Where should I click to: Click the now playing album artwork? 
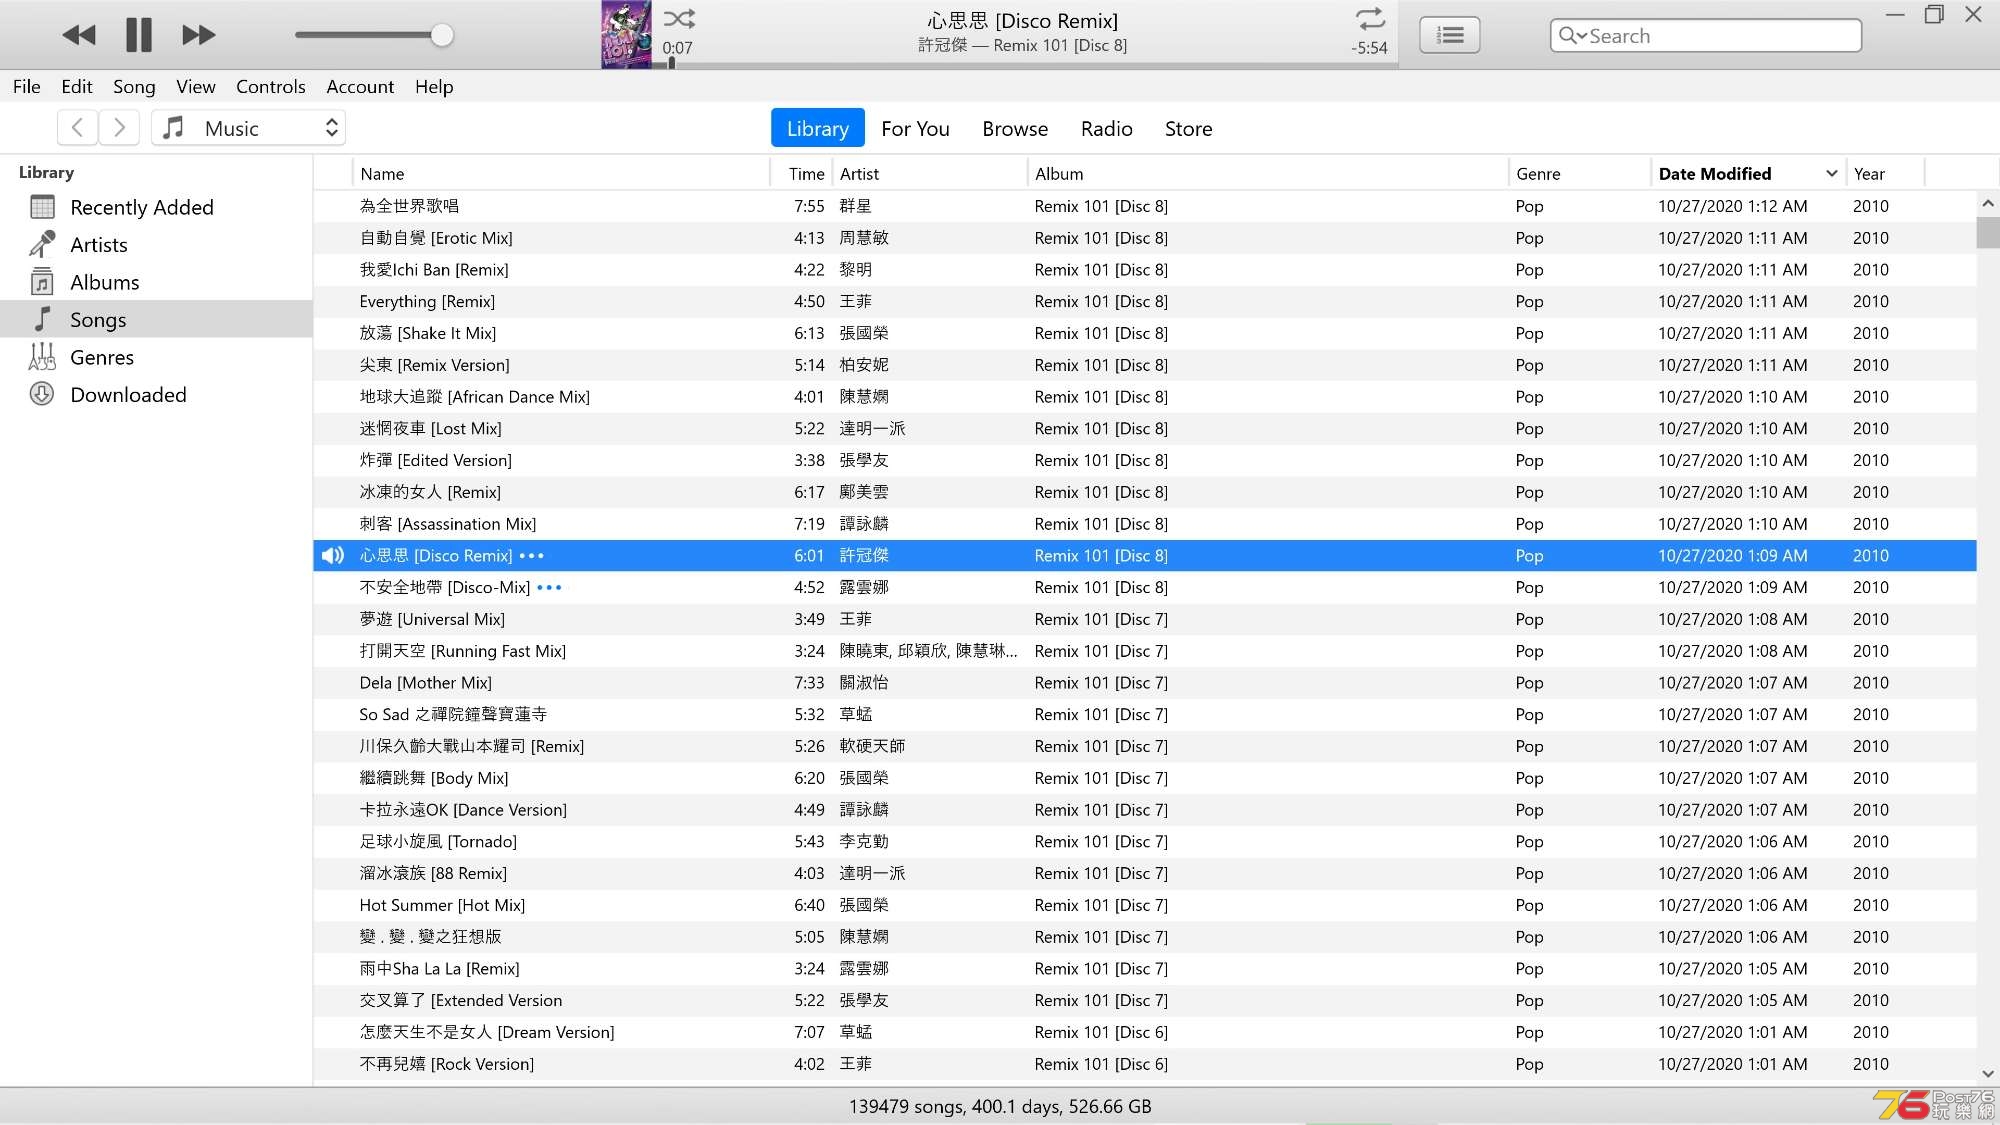click(626, 34)
